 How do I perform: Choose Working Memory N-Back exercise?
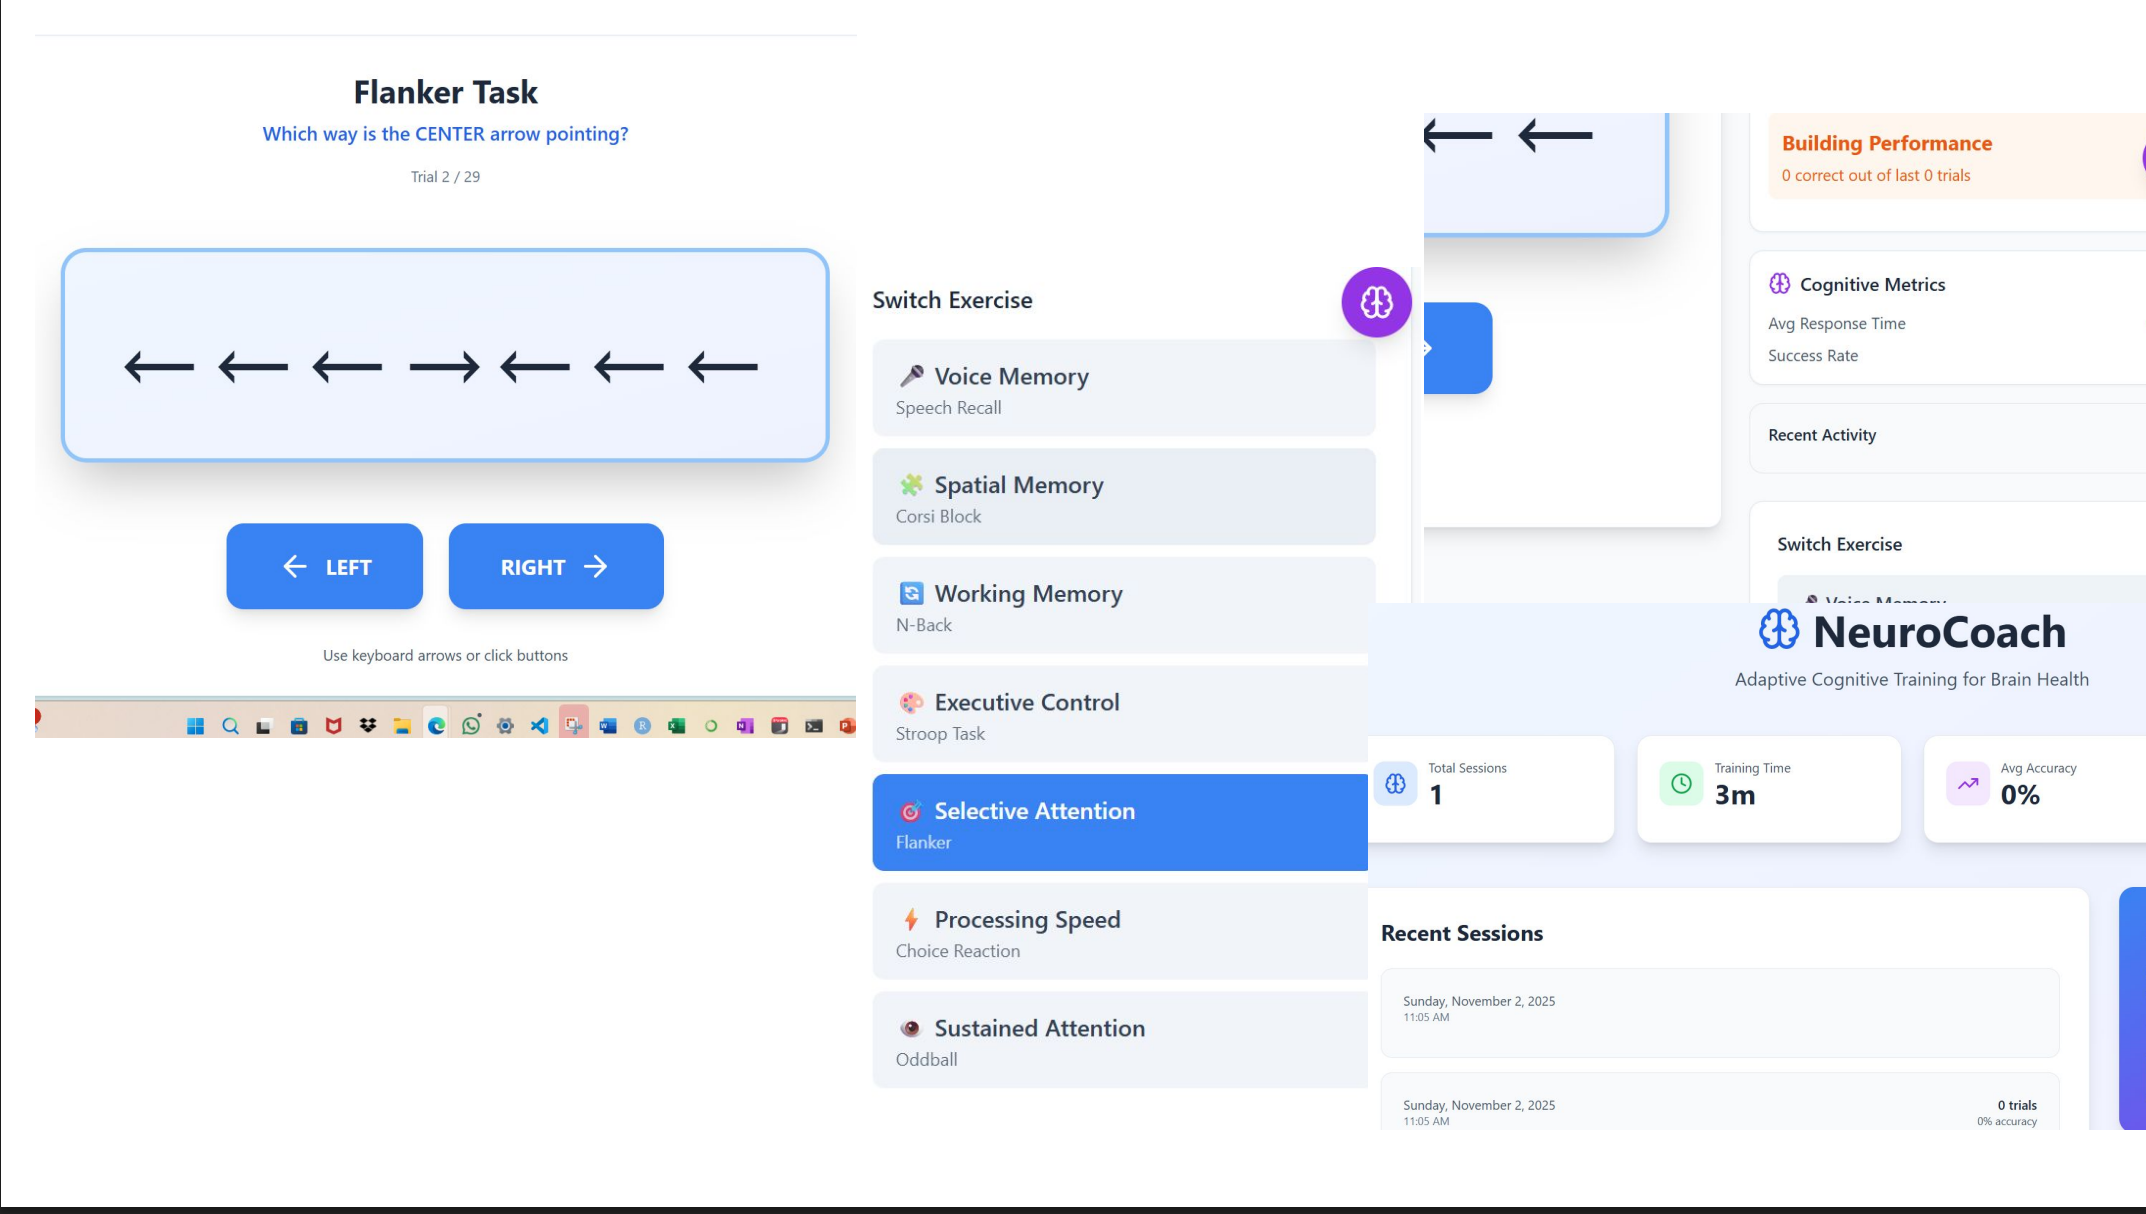(x=1120, y=606)
